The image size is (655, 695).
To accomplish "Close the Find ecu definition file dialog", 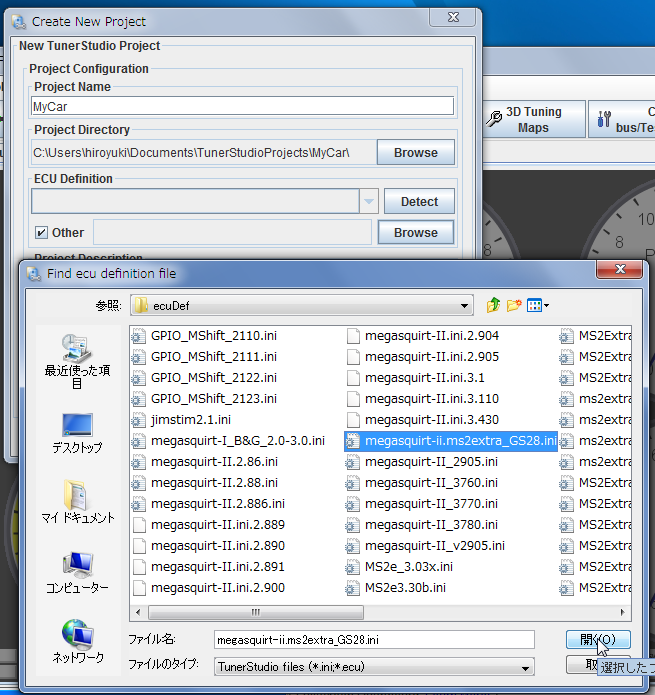I will [620, 269].
